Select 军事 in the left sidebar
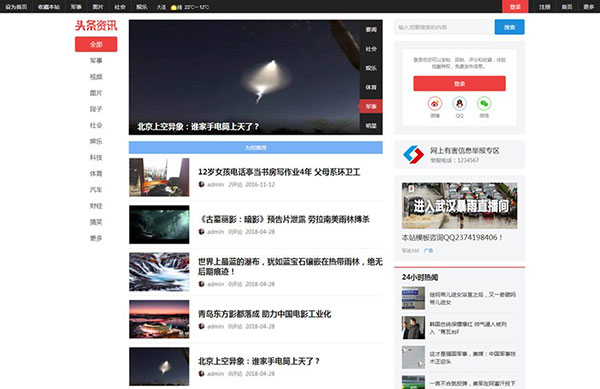600x389 pixels. 96,60
